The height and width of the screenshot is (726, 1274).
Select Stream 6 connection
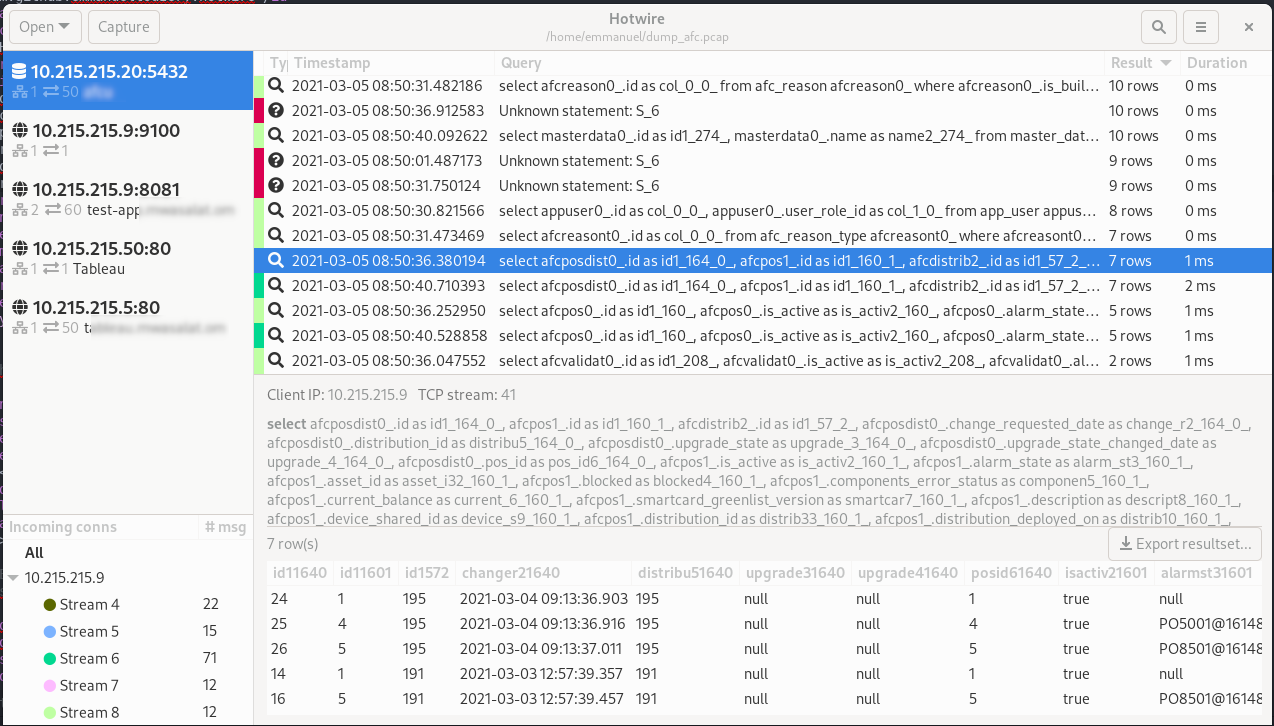pyautogui.click(x=127, y=659)
